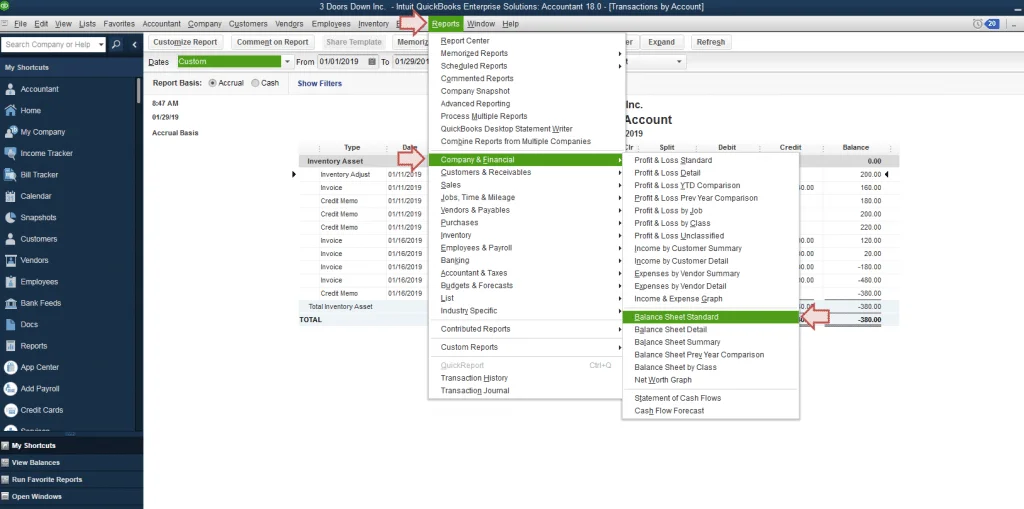Click the Income Tracker sidebar icon
This screenshot has width=1024, height=509.
[x=11, y=153]
